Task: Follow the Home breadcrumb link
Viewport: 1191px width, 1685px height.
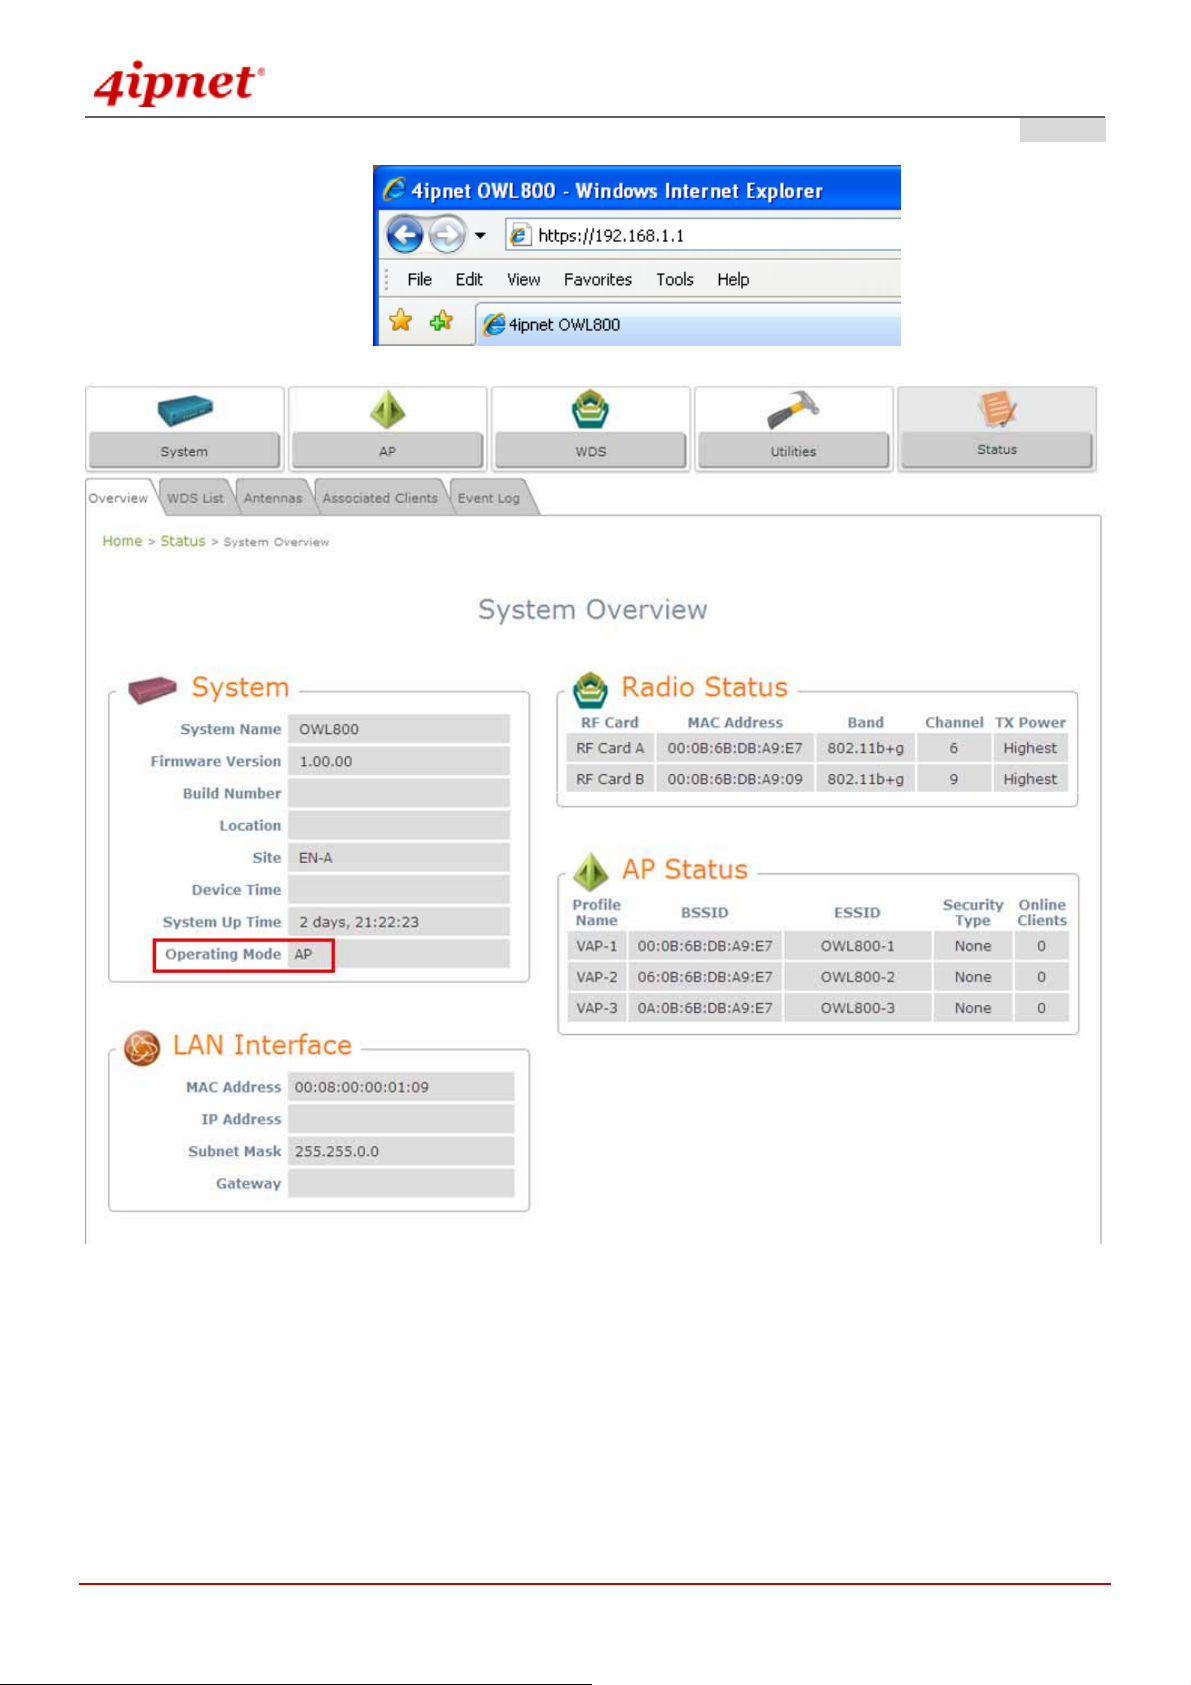Action: tap(122, 541)
